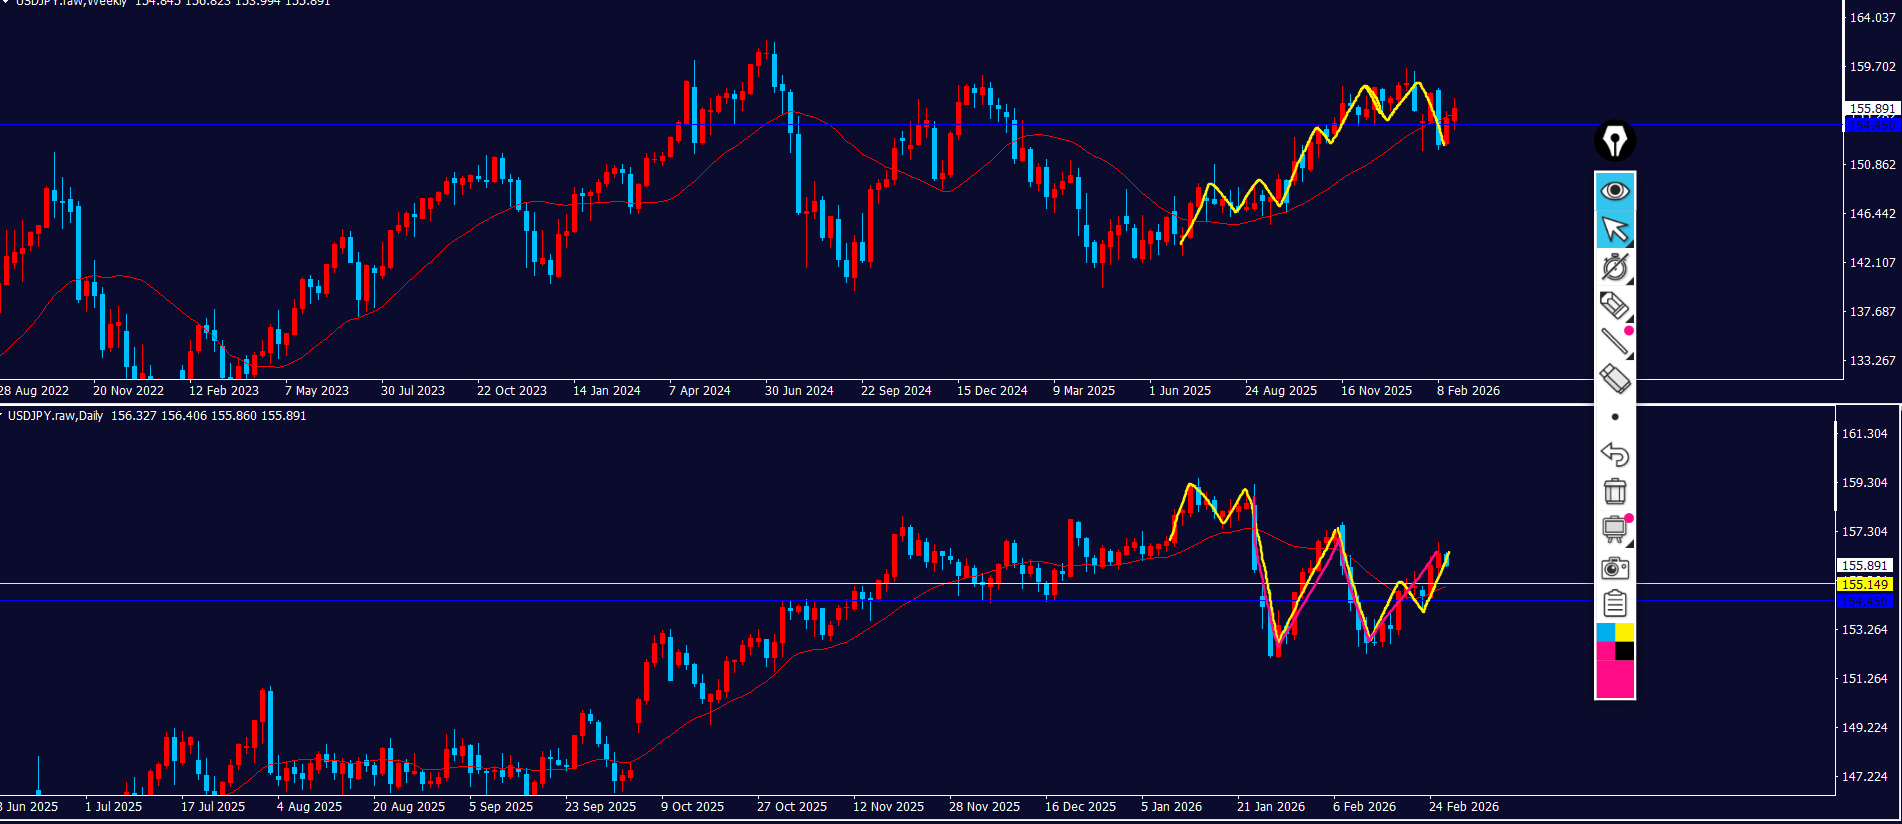Click the crossed-out stopwatch timer tool
Image resolution: width=1902 pixels, height=824 pixels.
[1614, 267]
